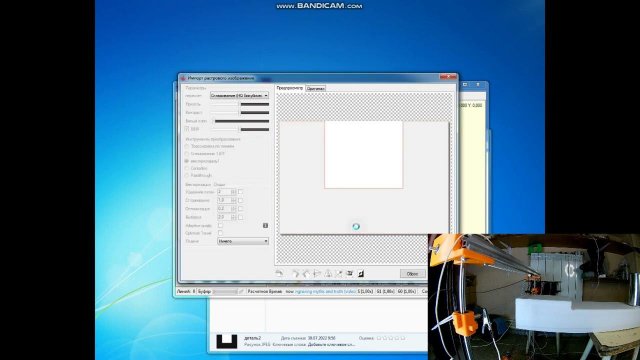Invert the image colors

coord(361,273)
